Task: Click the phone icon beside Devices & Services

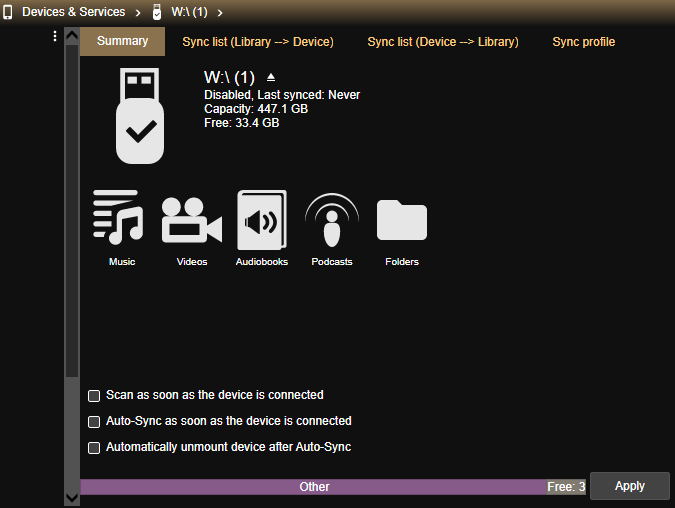Action: pyautogui.click(x=8, y=12)
